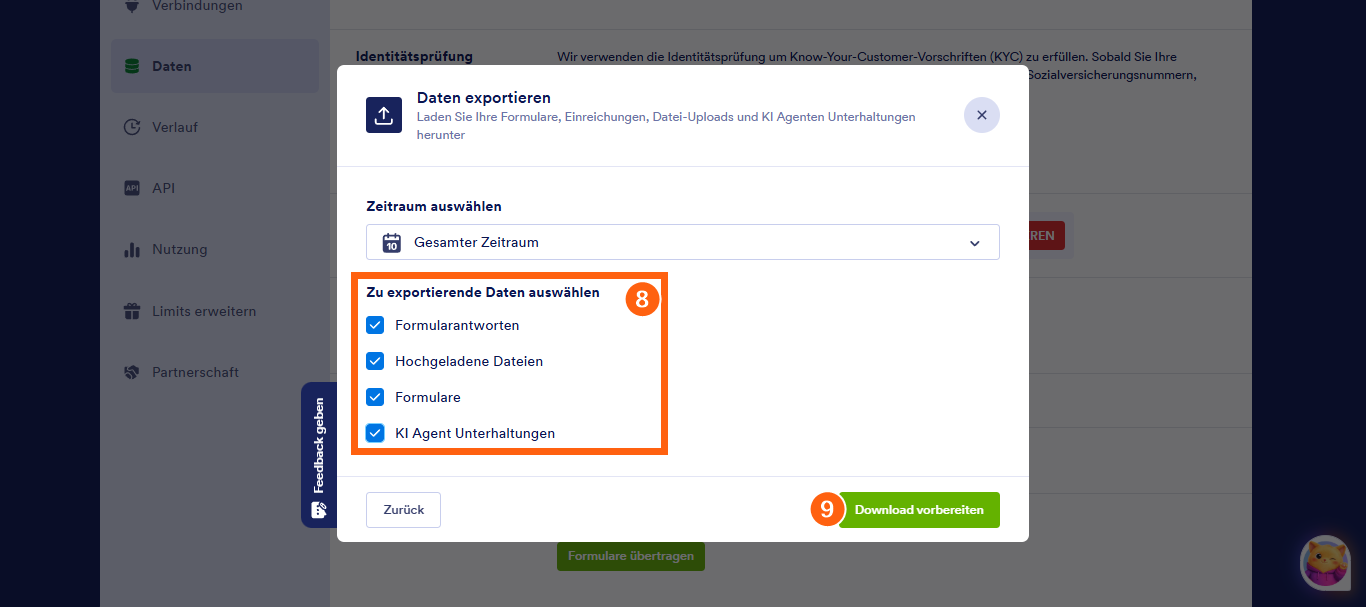Image resolution: width=1366 pixels, height=607 pixels.
Task: Click the API badge icon
Action: [131, 188]
